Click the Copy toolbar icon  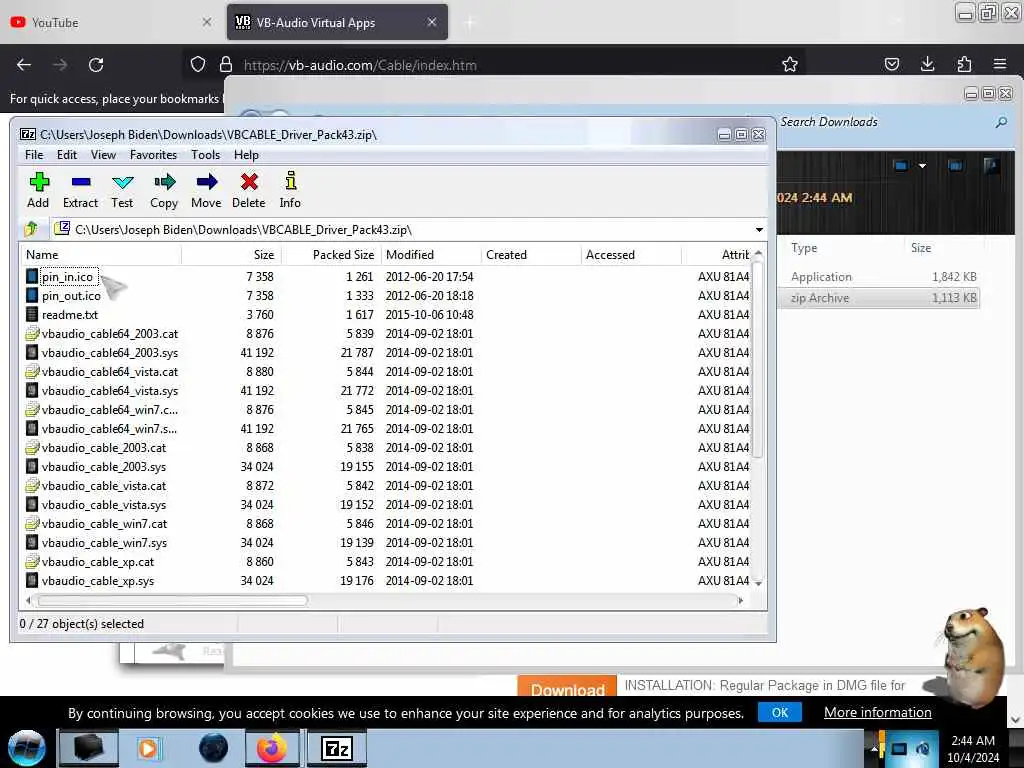pos(164,189)
